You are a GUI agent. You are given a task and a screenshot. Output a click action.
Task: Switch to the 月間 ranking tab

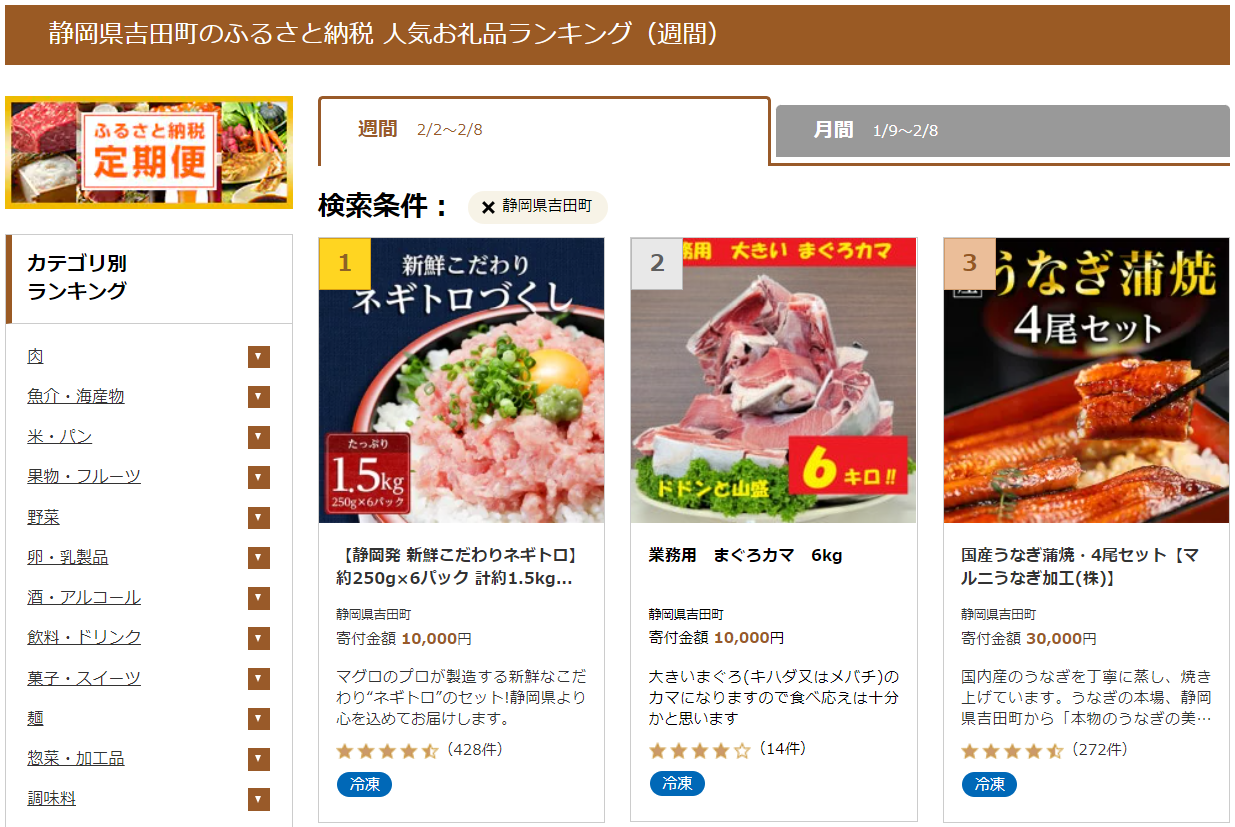click(x=1003, y=131)
